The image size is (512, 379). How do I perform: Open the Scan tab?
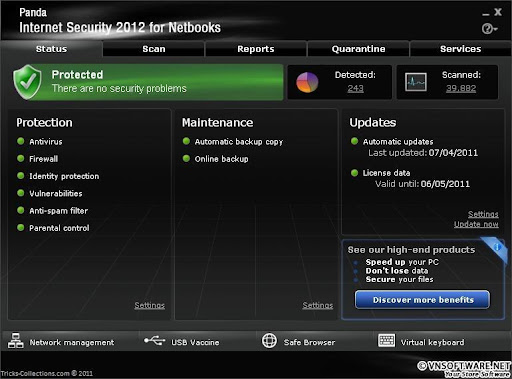point(154,49)
